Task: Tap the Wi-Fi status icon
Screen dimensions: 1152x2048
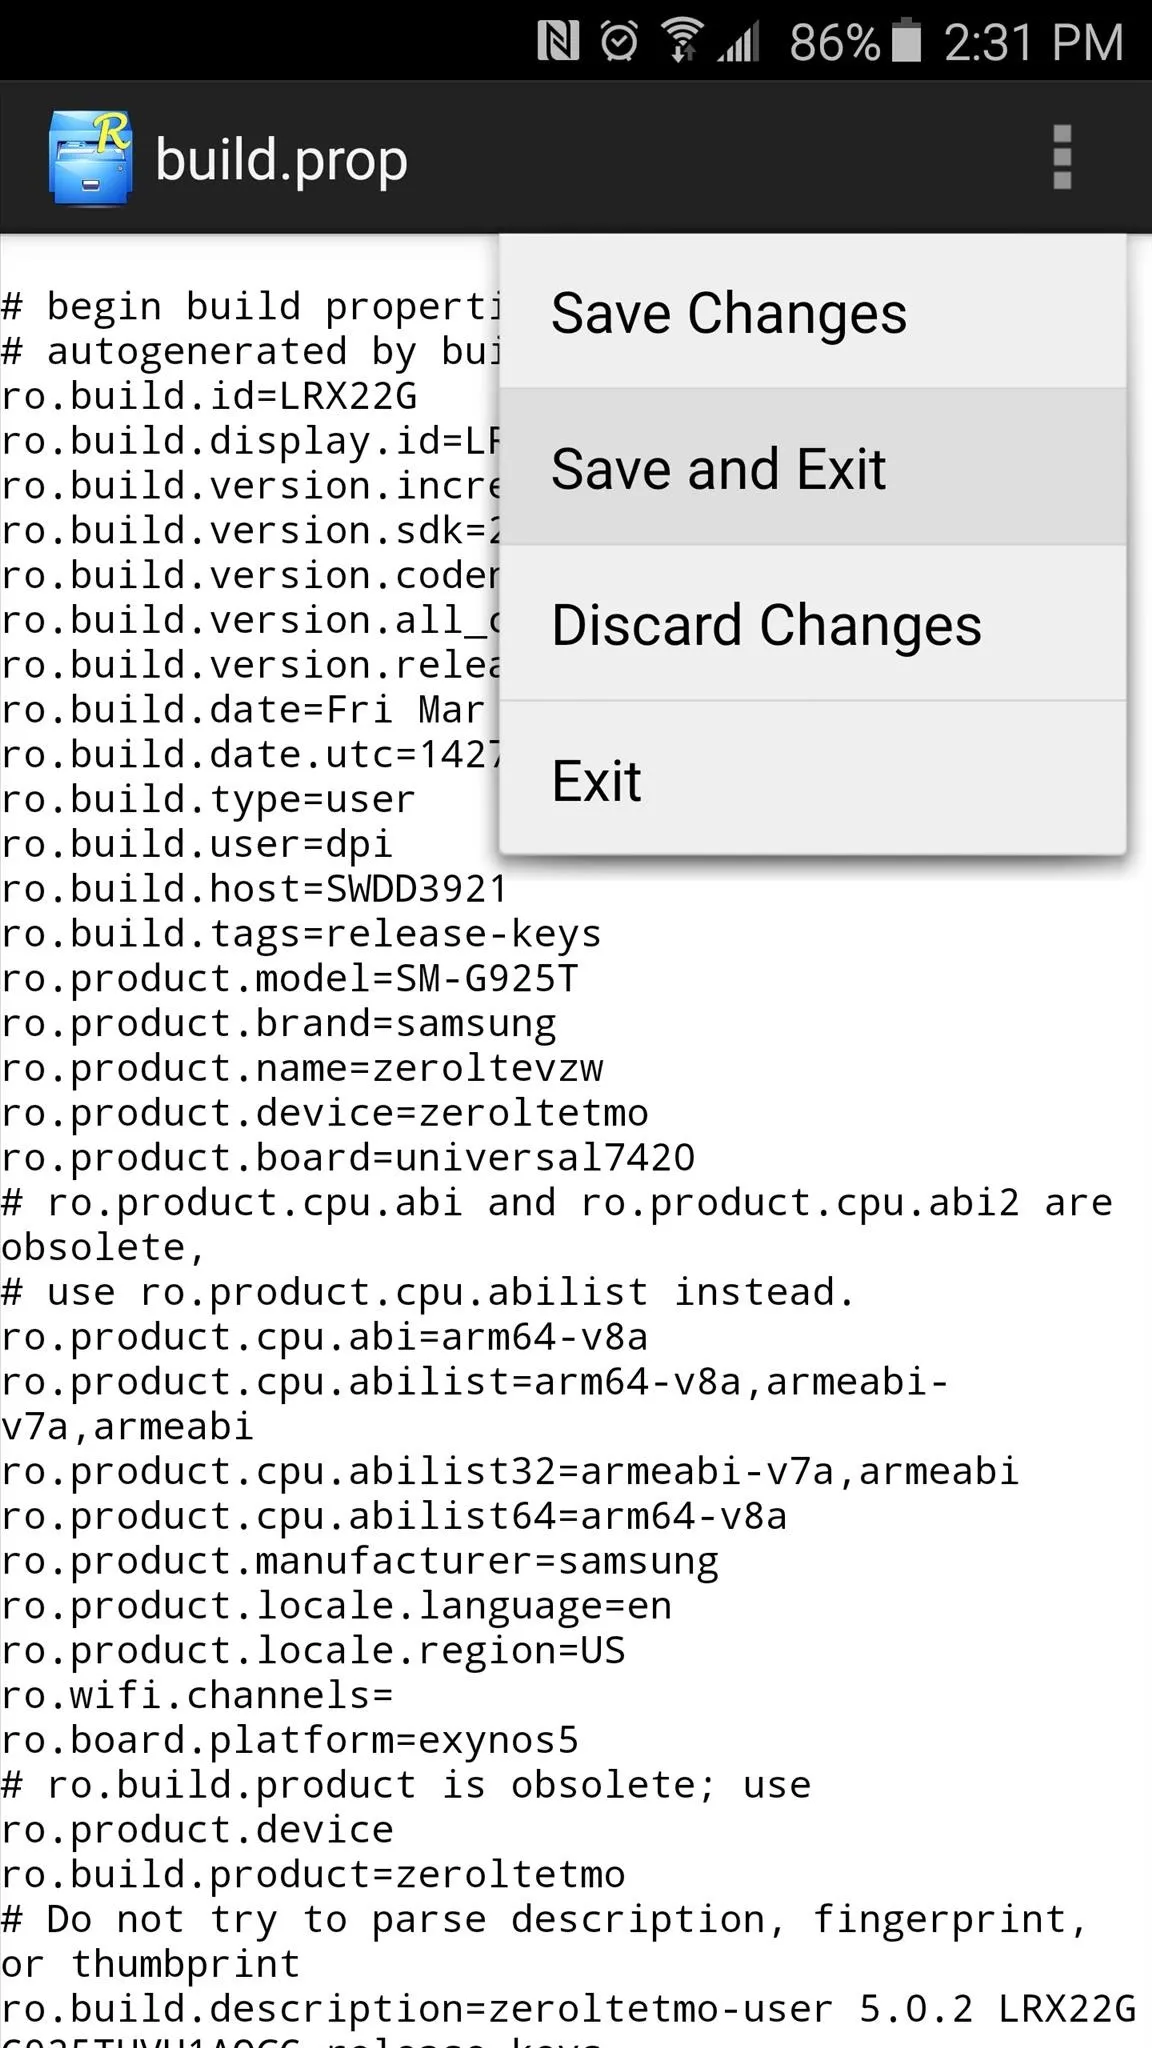Action: (682, 42)
